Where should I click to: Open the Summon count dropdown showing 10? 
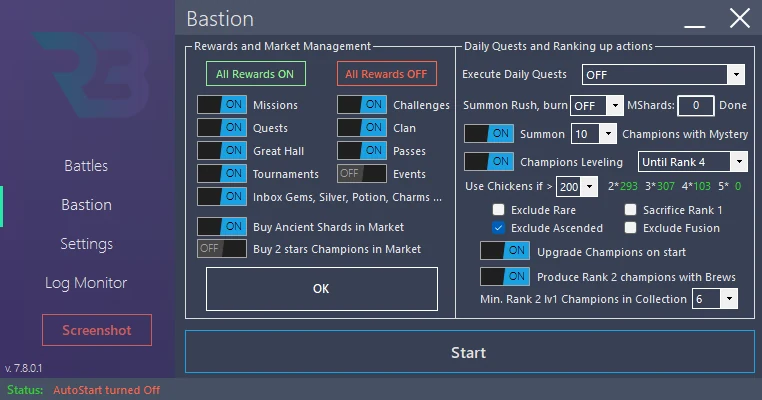point(593,134)
